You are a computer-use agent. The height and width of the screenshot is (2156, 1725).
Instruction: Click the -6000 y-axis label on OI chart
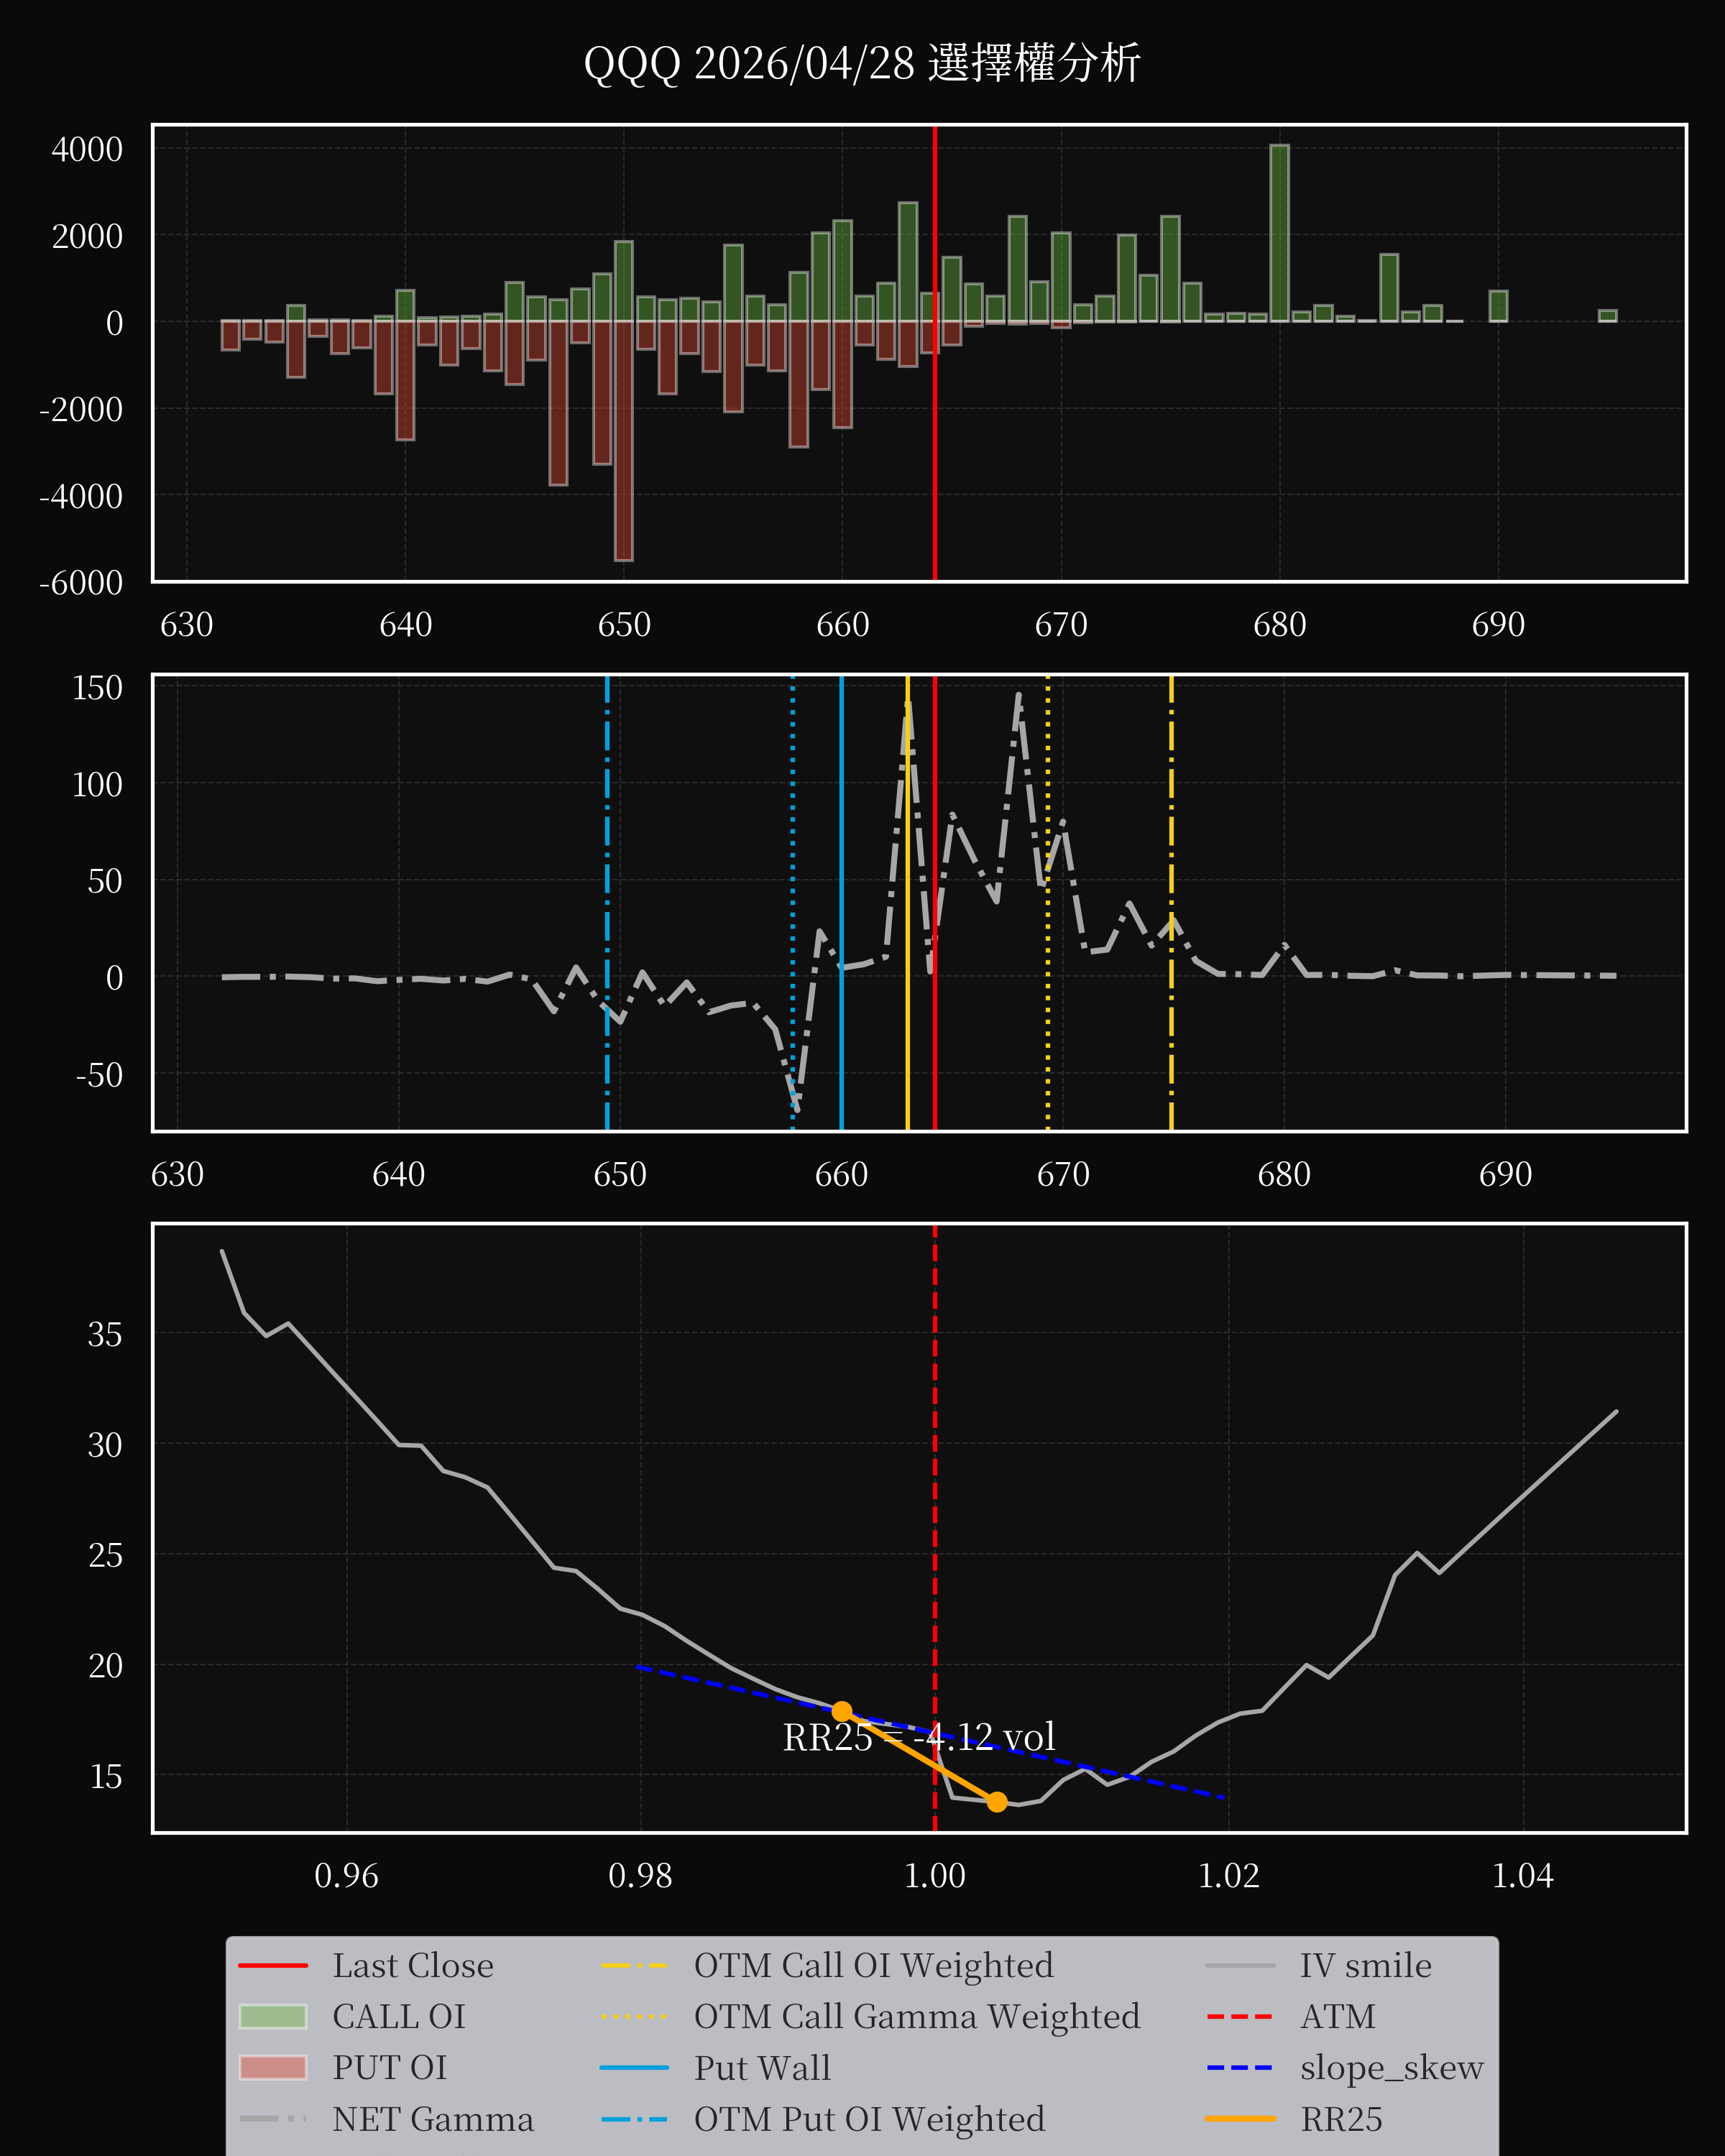pos(81,583)
